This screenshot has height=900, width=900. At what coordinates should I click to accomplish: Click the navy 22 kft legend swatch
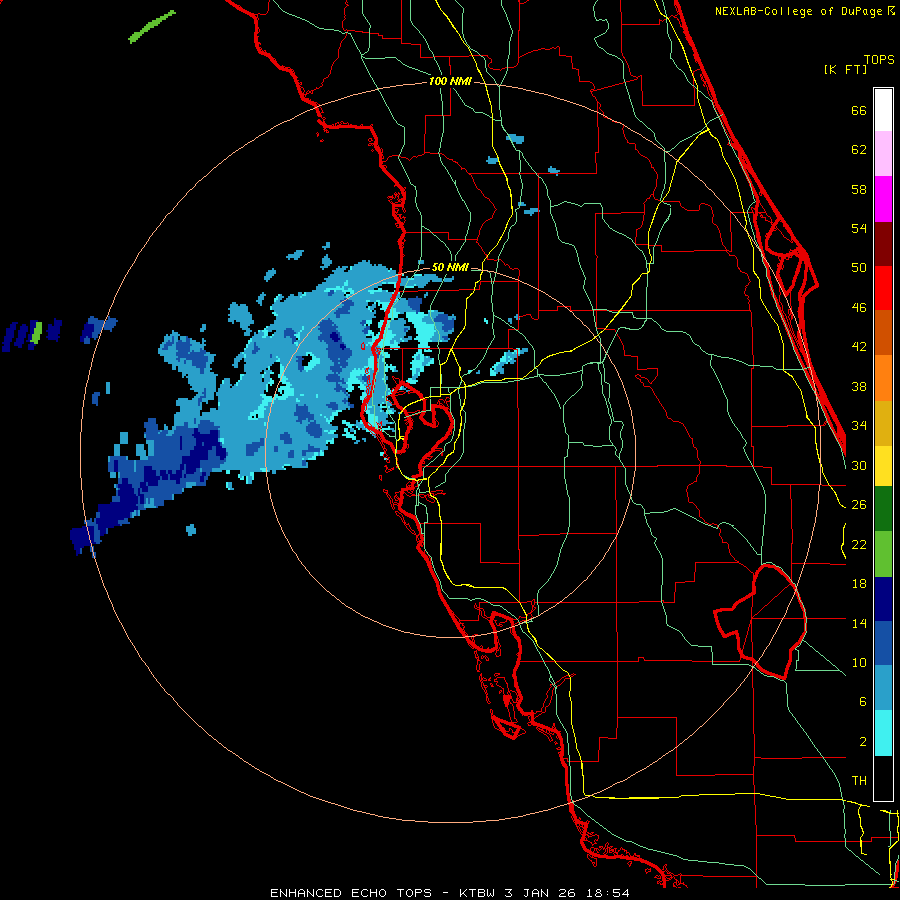[x=883, y=599]
